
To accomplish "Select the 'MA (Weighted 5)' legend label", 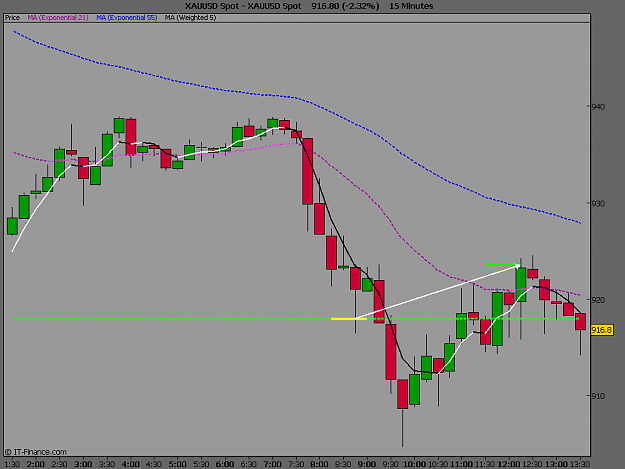I will click(x=191, y=18).
